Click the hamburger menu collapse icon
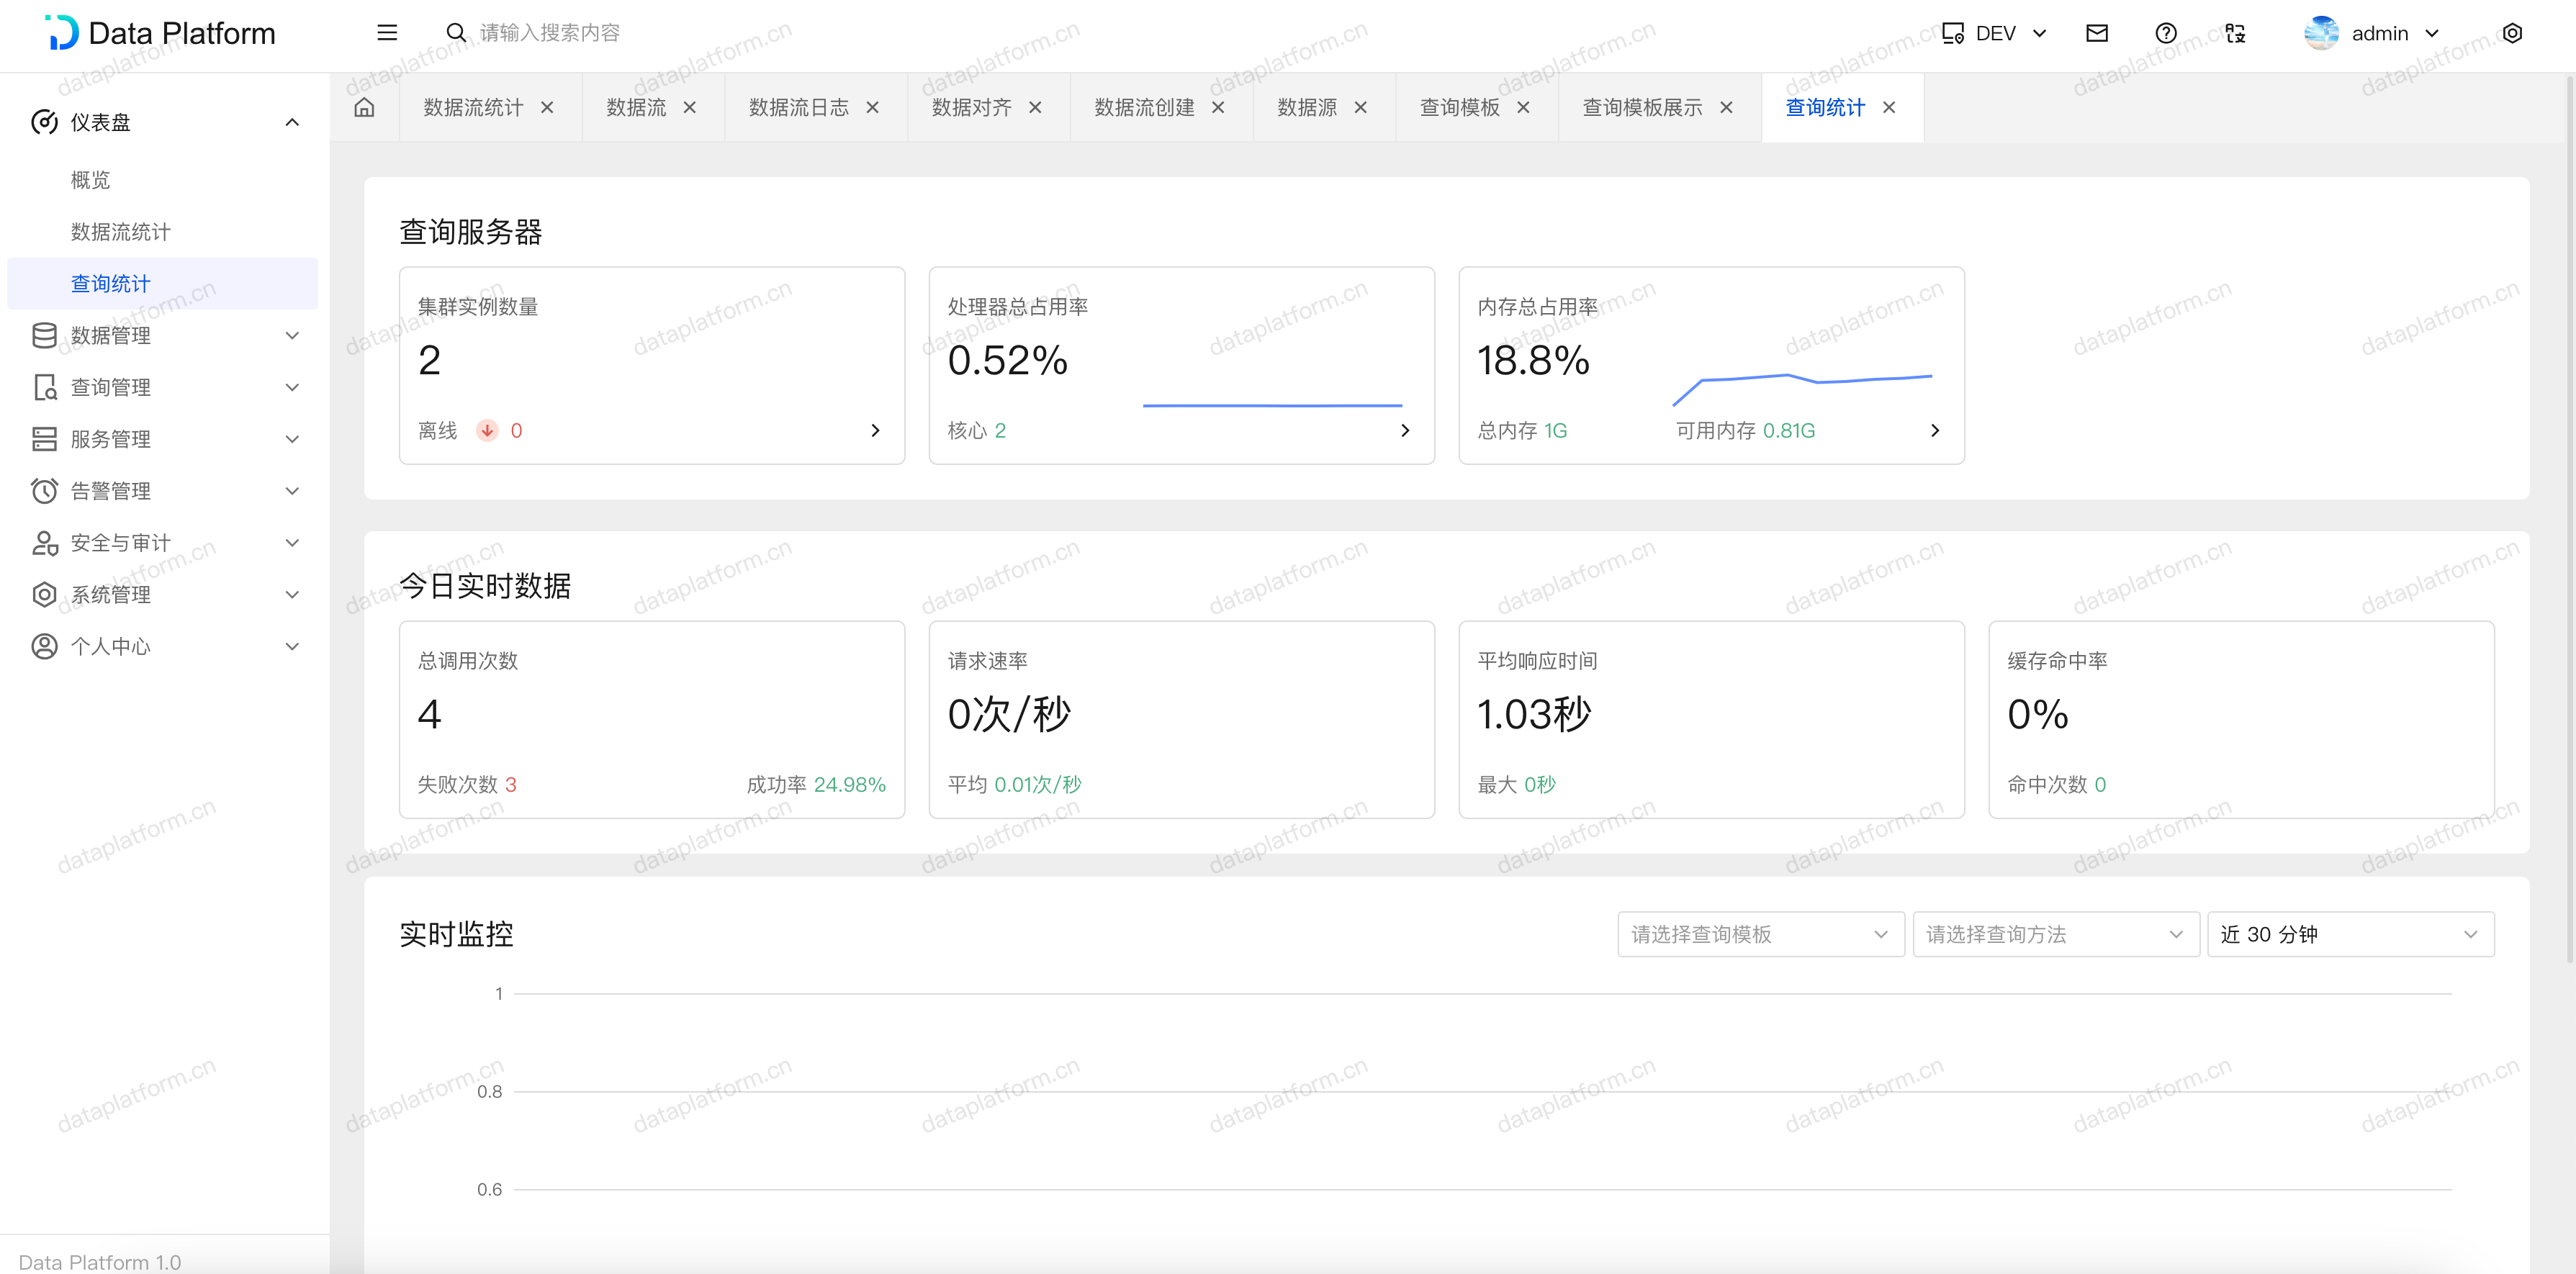The width and height of the screenshot is (2576, 1274). (x=387, y=33)
